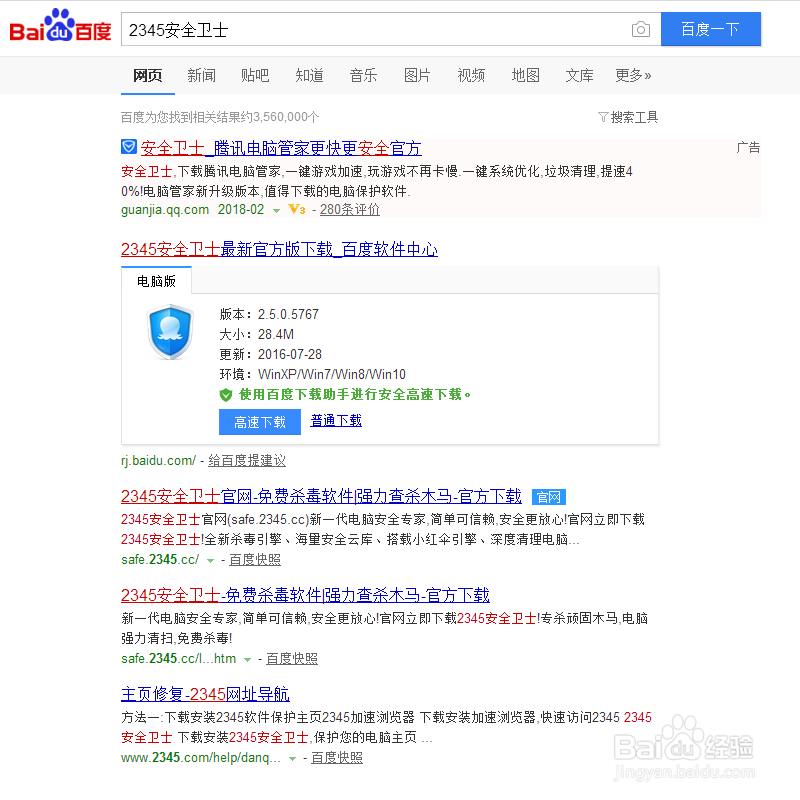The height and width of the screenshot is (800, 800).
Task: Click the rj.baidu.com/ URL
Action: (158, 461)
